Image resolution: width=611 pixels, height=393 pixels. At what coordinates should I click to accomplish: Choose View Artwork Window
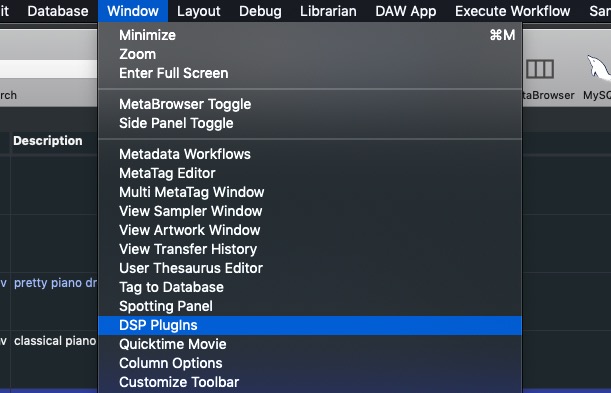tap(310, 230)
